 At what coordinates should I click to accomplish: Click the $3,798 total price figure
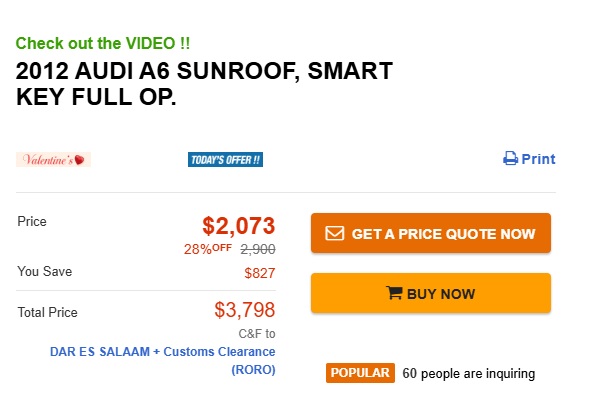pyautogui.click(x=245, y=311)
